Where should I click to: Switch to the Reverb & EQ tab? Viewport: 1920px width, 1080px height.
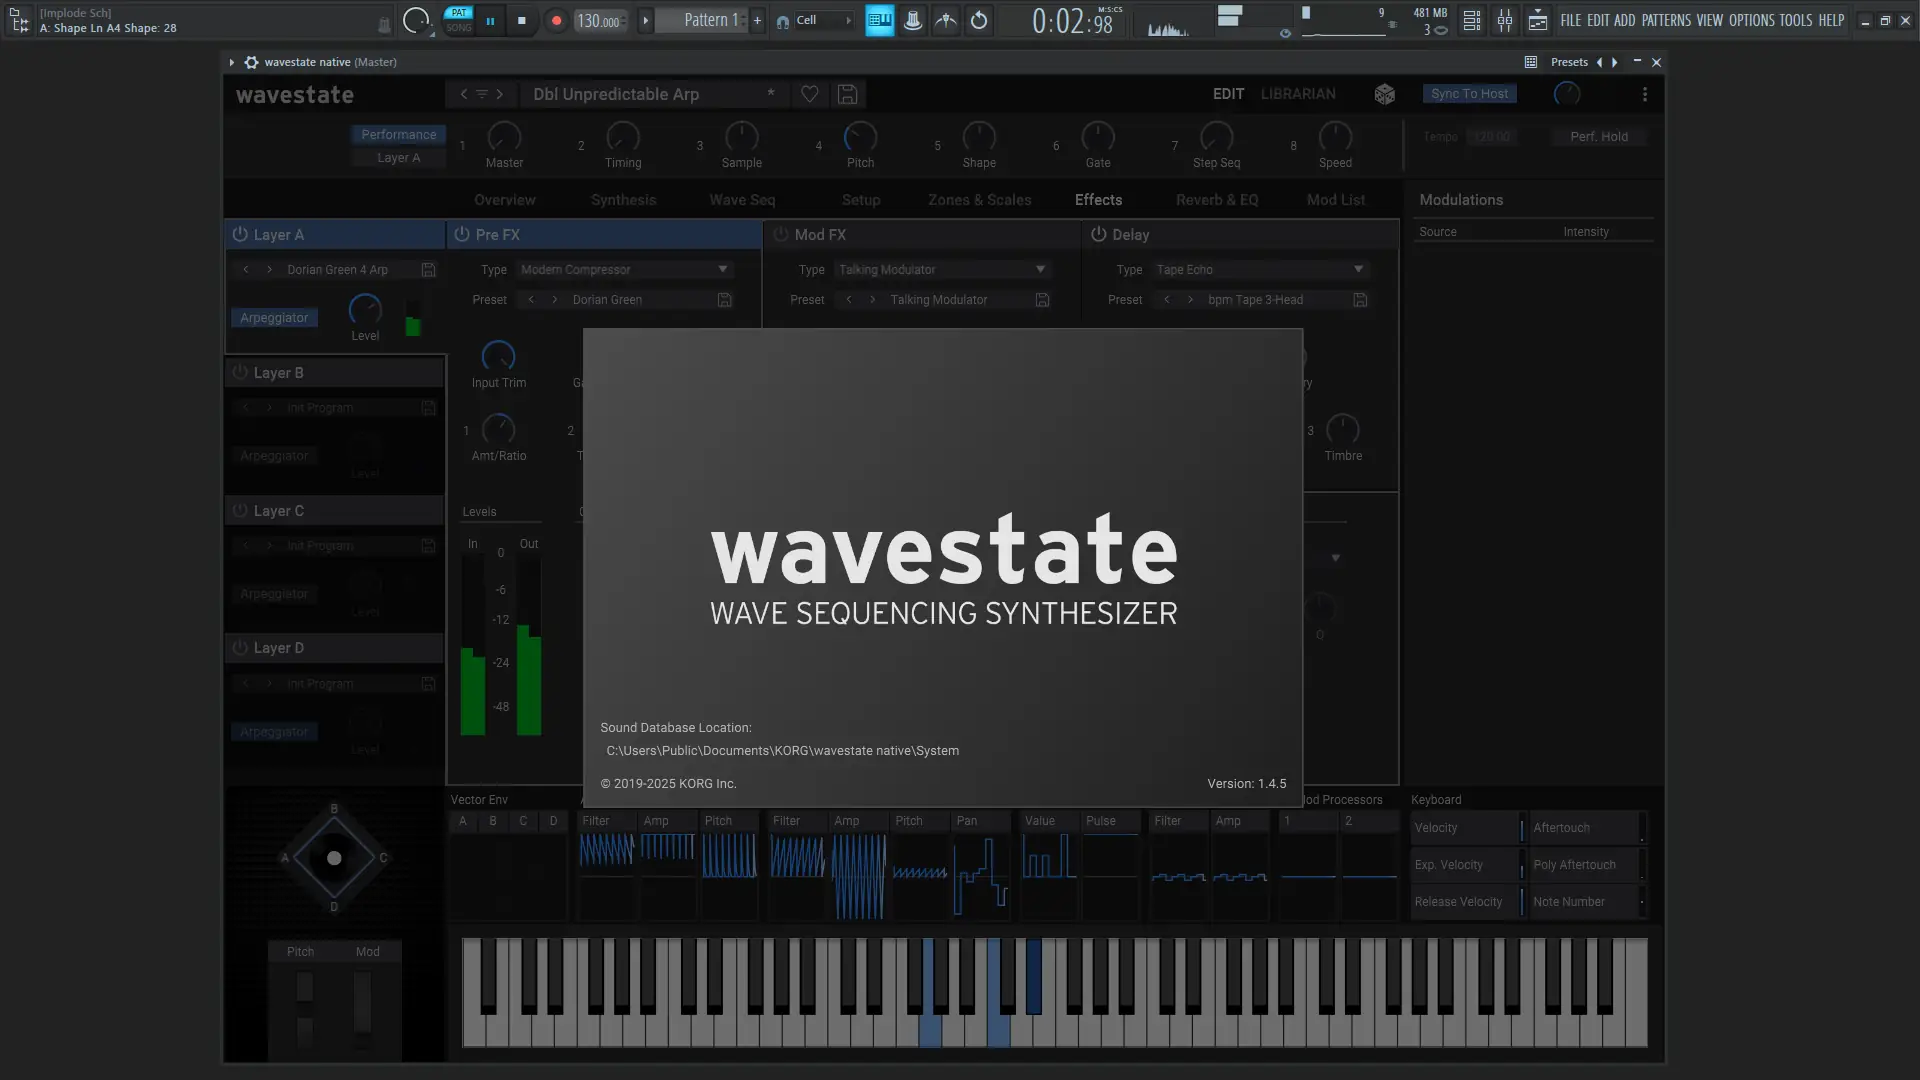point(1217,200)
